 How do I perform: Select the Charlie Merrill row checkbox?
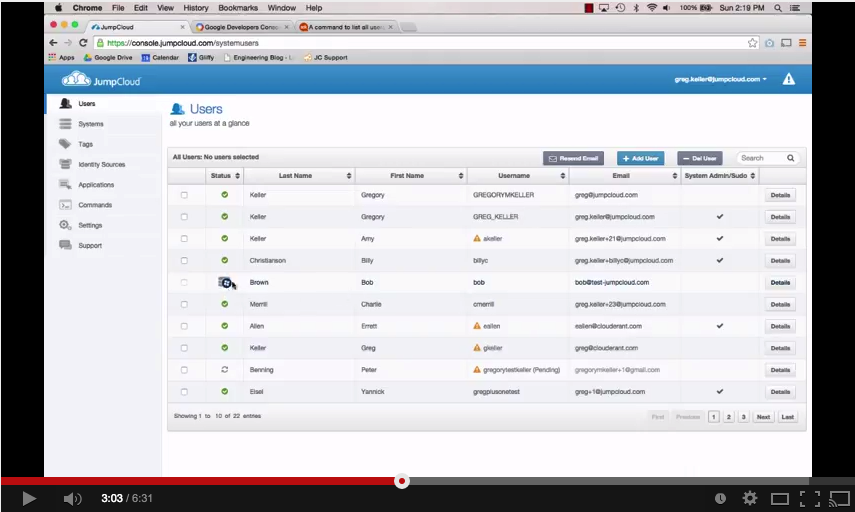click(x=184, y=304)
